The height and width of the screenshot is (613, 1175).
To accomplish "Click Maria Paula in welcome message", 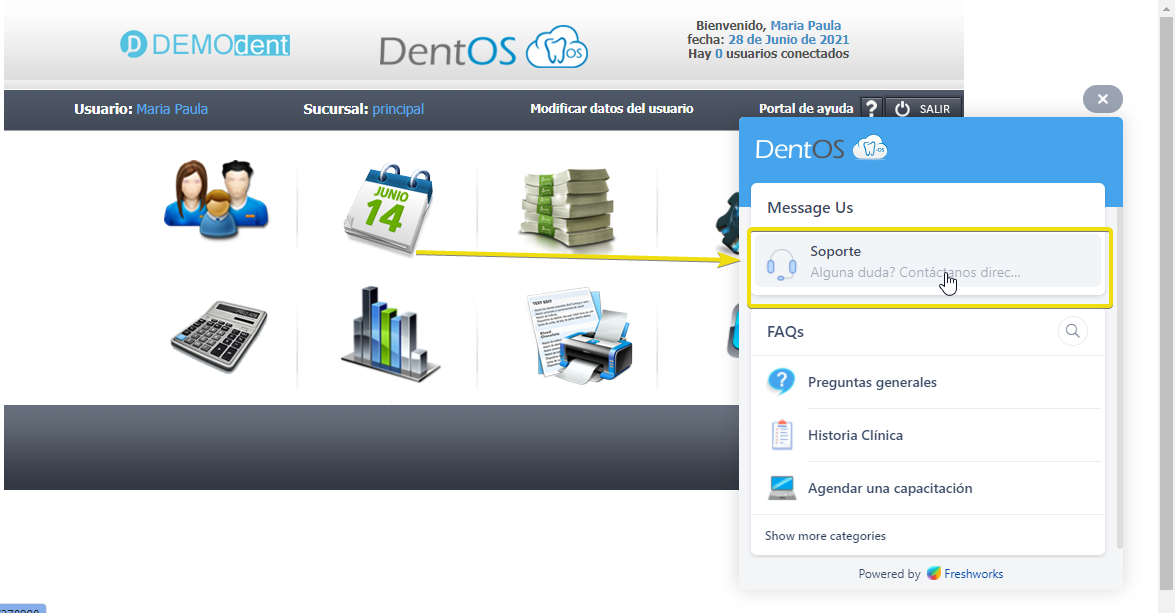I will point(806,25).
